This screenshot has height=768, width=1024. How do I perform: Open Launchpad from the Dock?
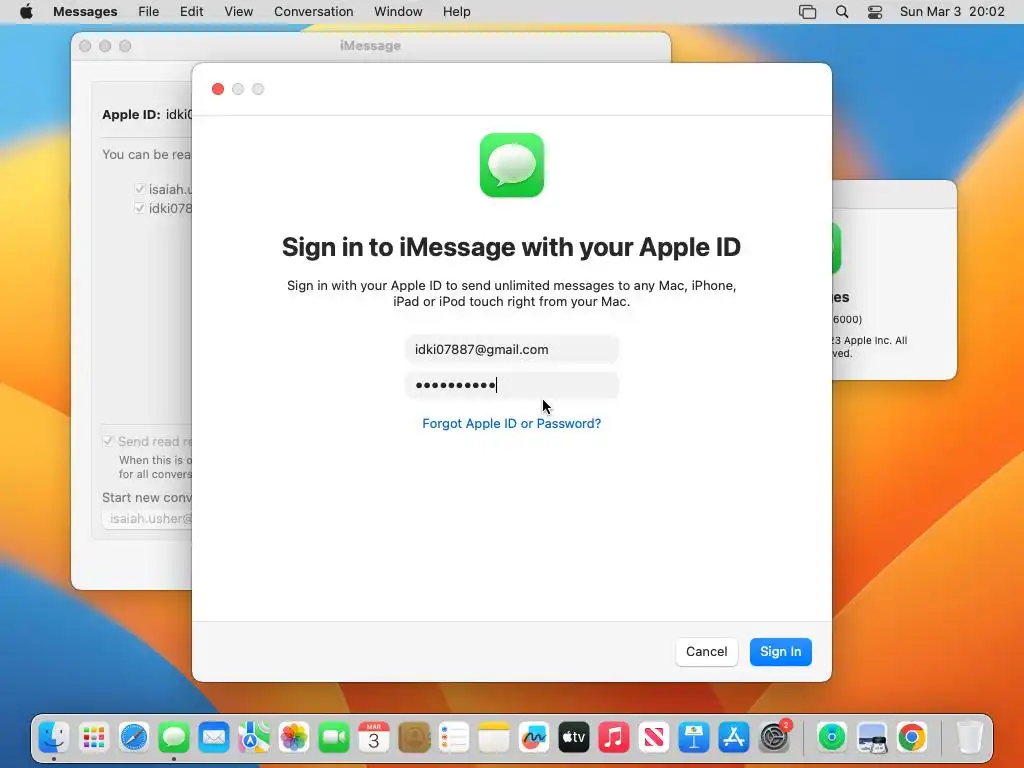click(x=94, y=738)
